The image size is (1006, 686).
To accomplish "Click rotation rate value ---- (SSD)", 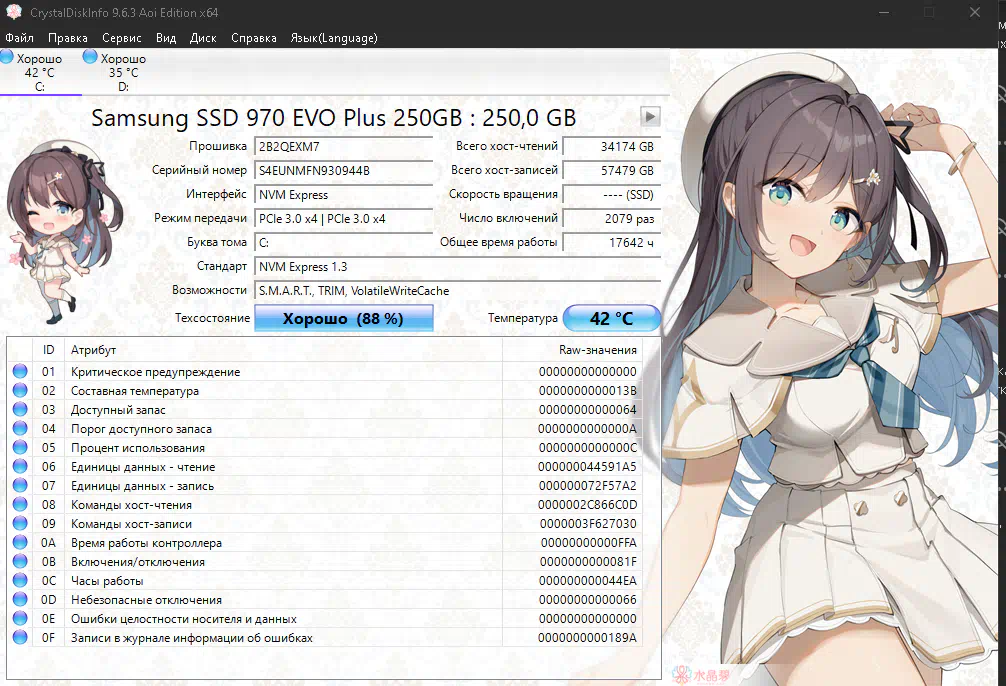I will pyautogui.click(x=611, y=195).
